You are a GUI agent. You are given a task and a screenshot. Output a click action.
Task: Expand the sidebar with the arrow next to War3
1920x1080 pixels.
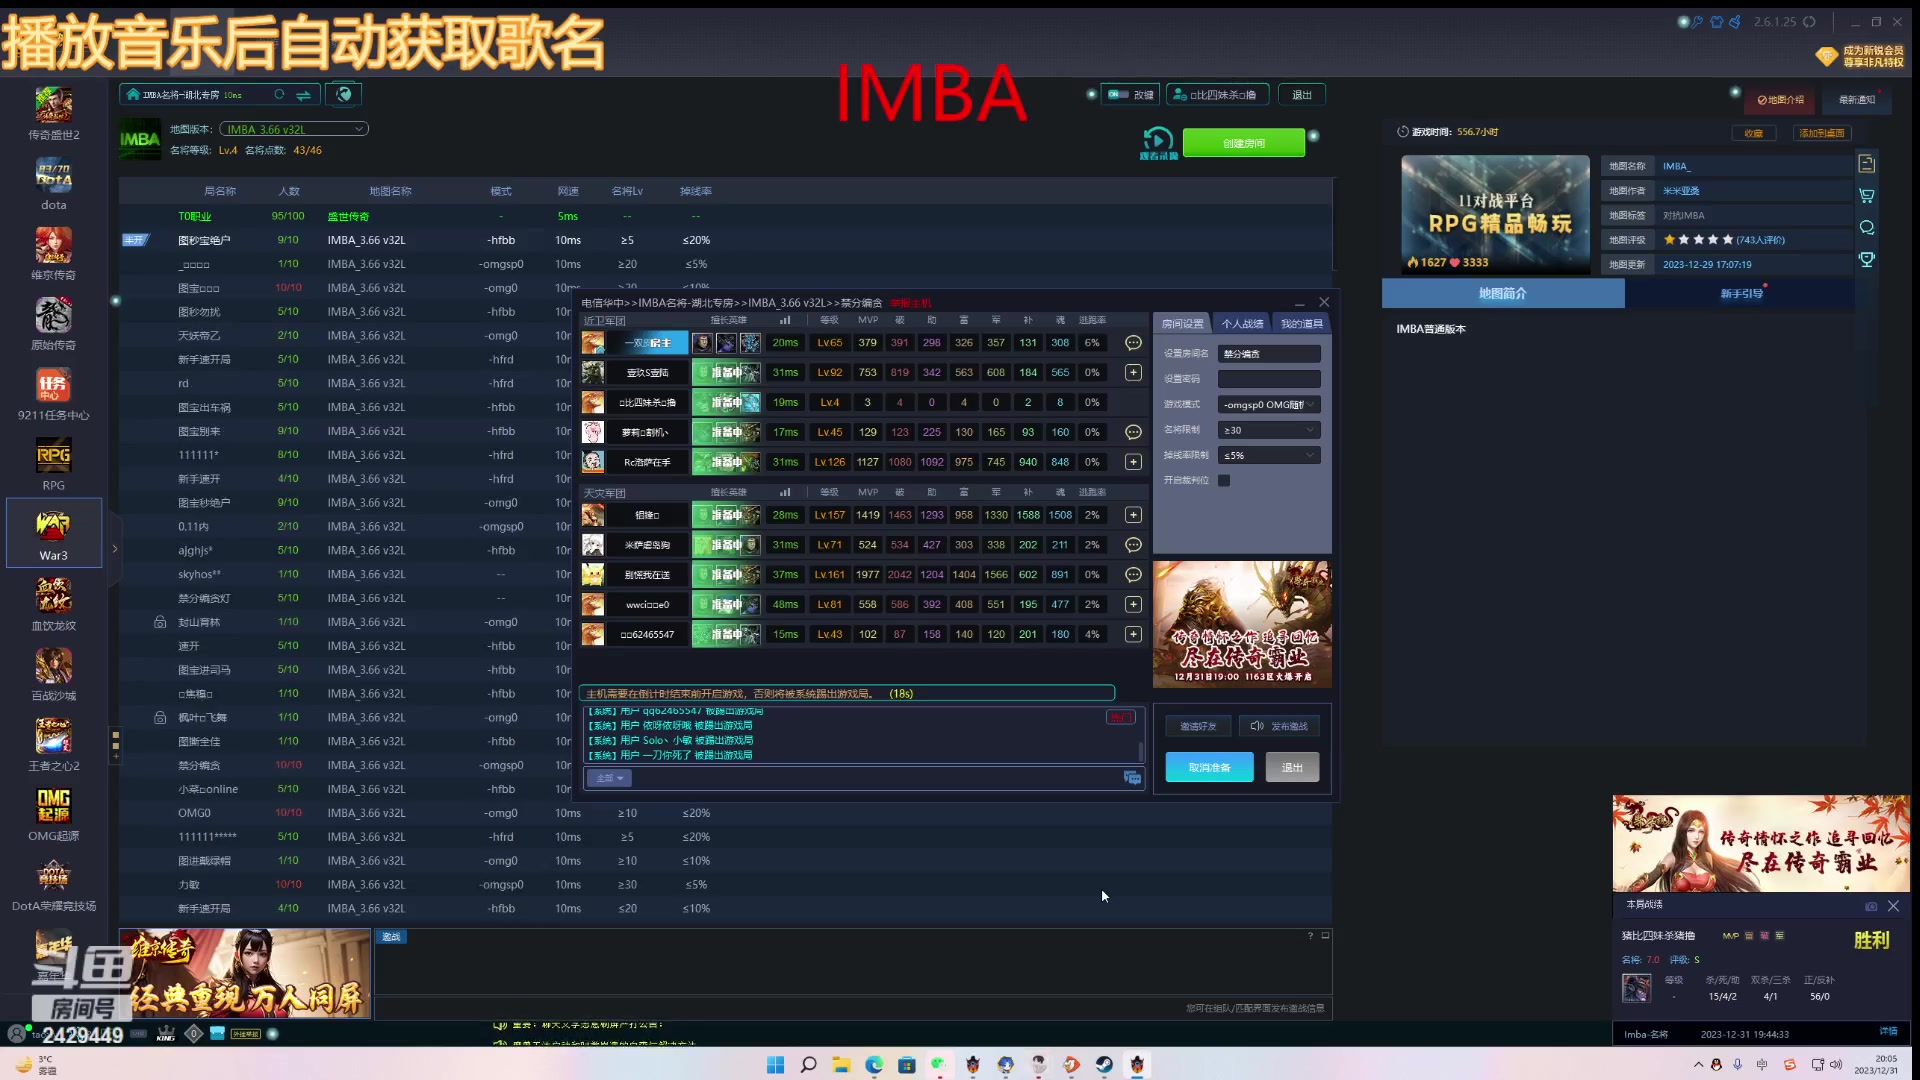click(x=114, y=548)
